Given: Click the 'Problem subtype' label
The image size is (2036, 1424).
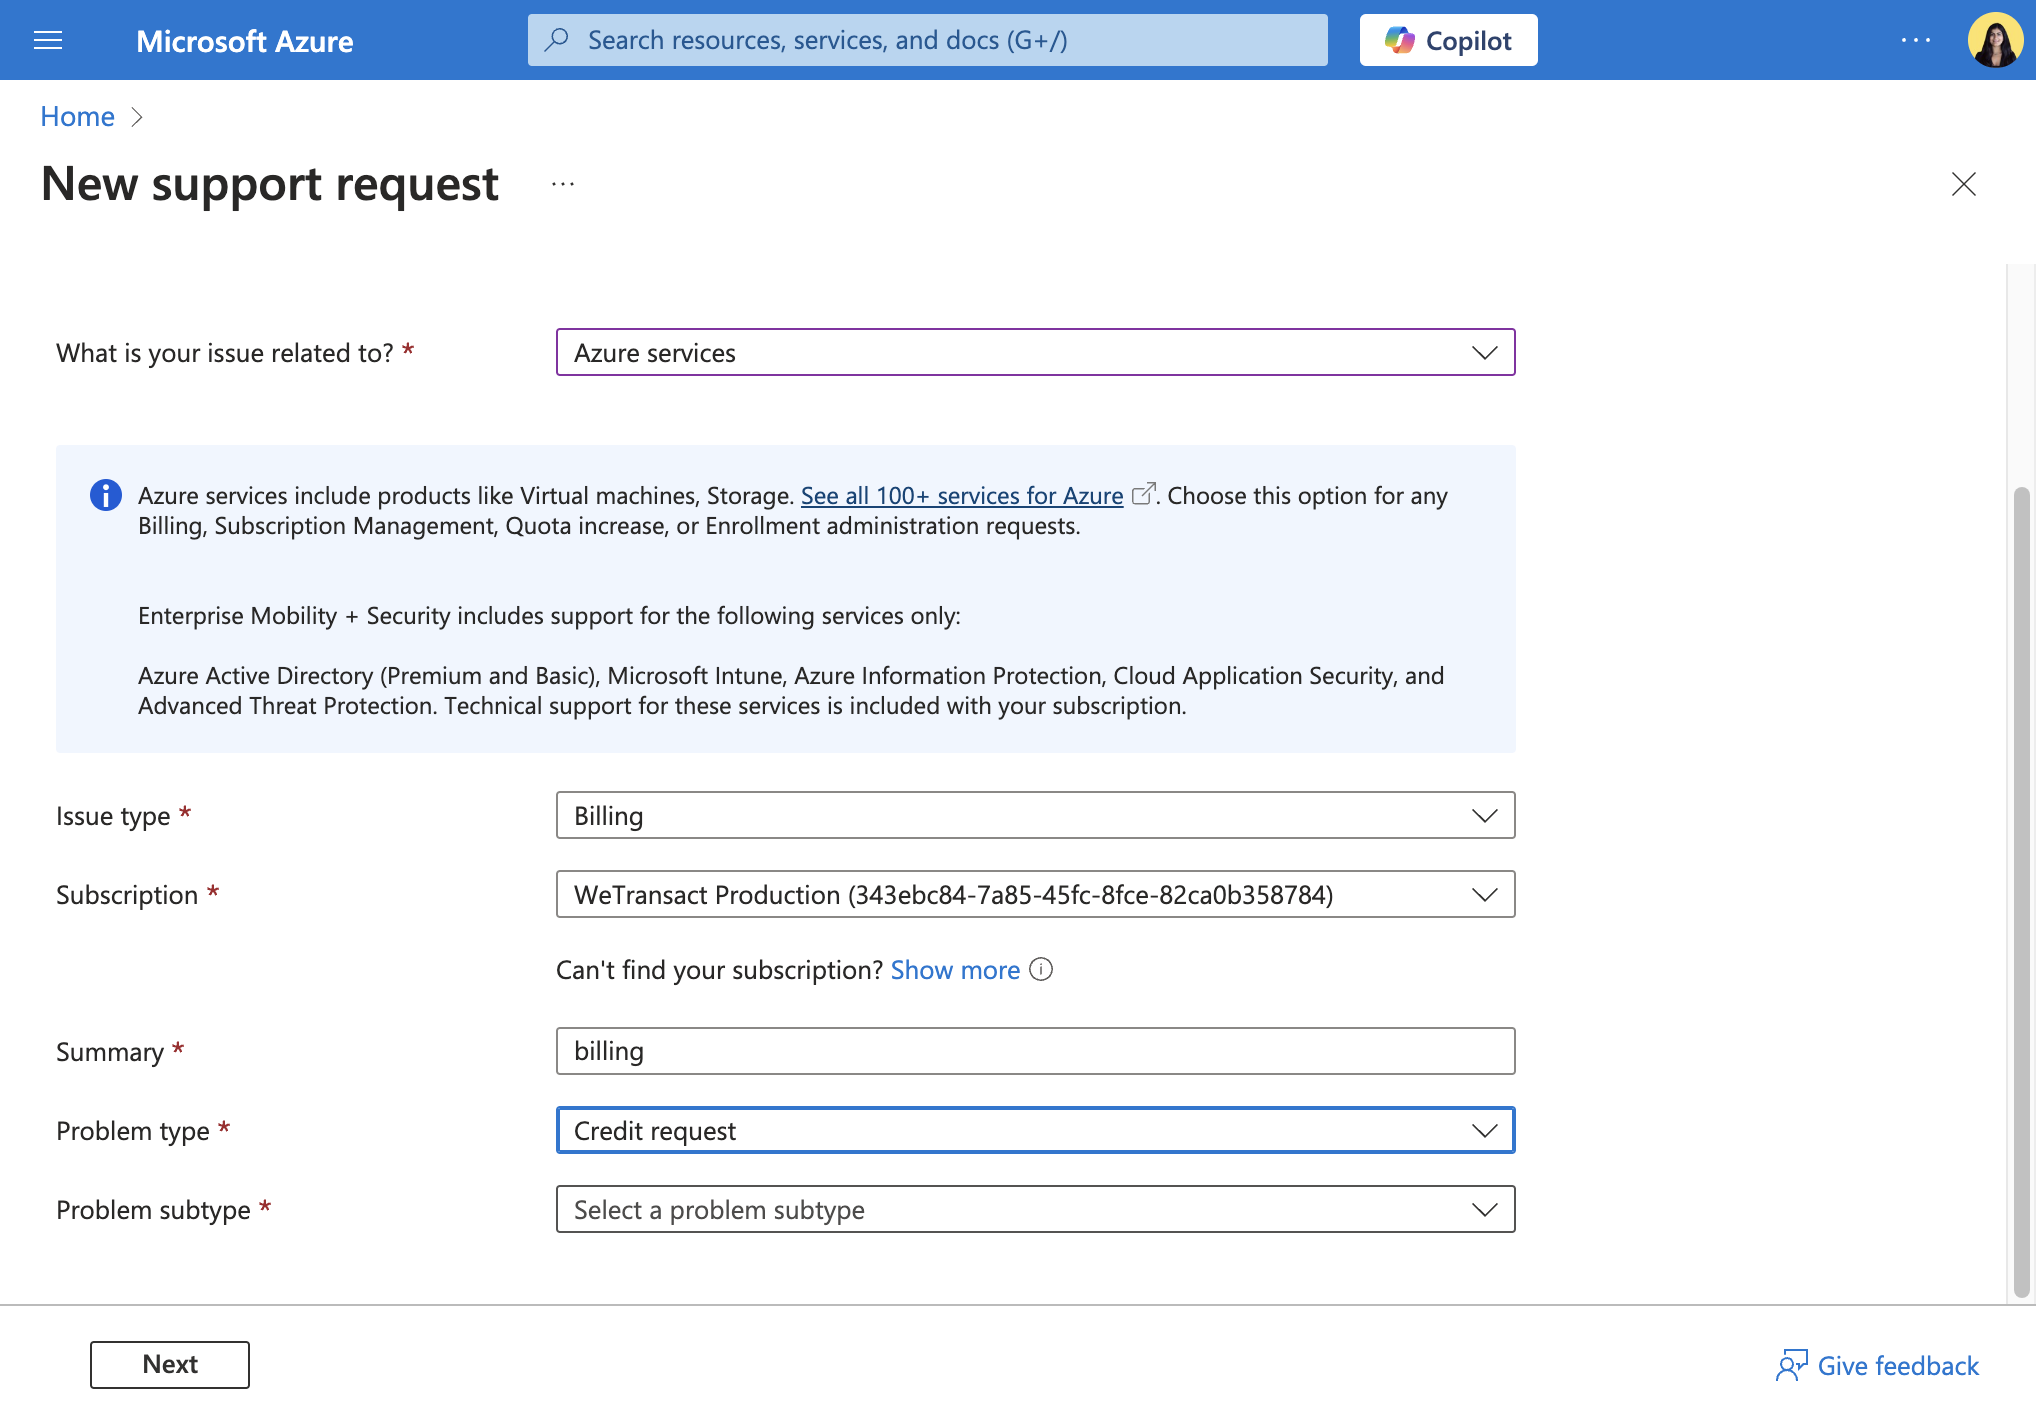Looking at the screenshot, I should pos(153,1210).
